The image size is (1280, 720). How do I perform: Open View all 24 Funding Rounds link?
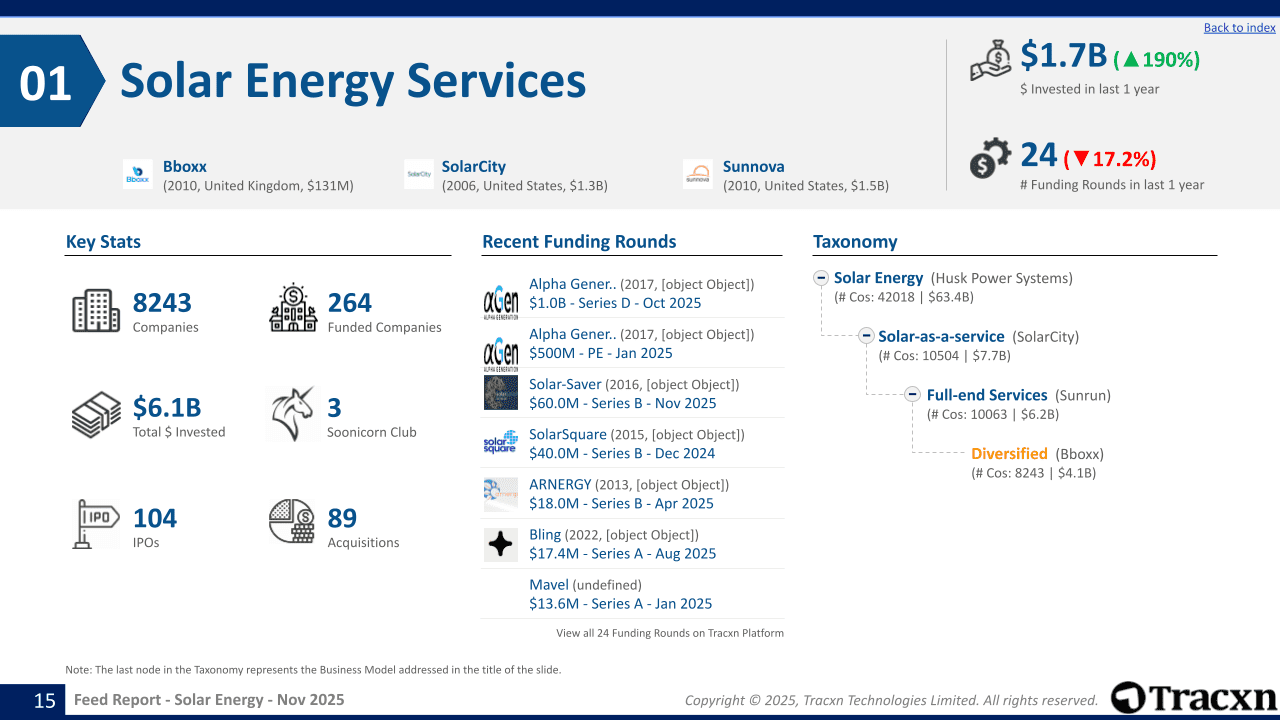click(x=669, y=633)
